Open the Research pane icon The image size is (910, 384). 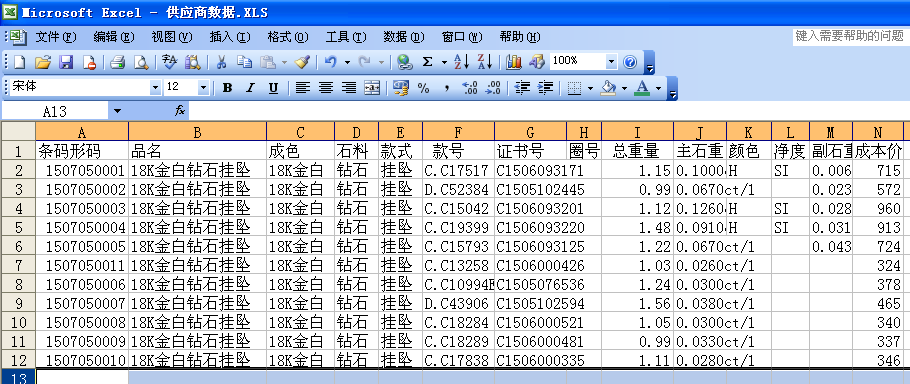(x=192, y=62)
